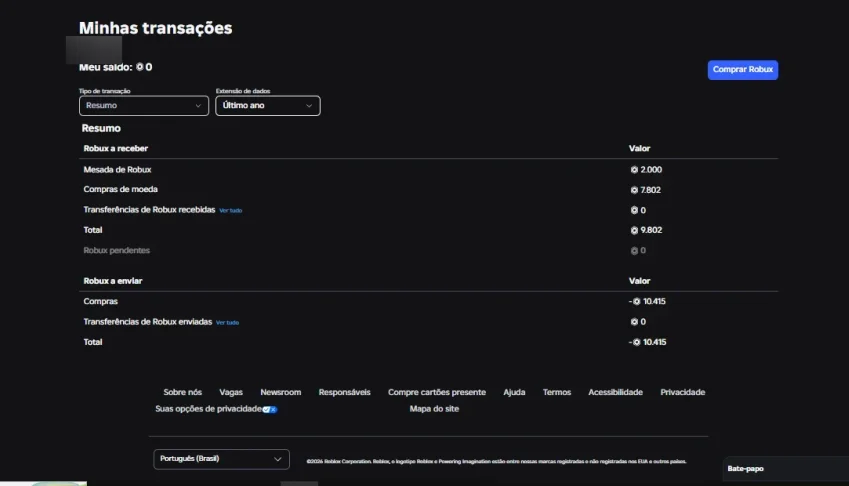Open the Newsroom footer link

pyautogui.click(x=280, y=392)
